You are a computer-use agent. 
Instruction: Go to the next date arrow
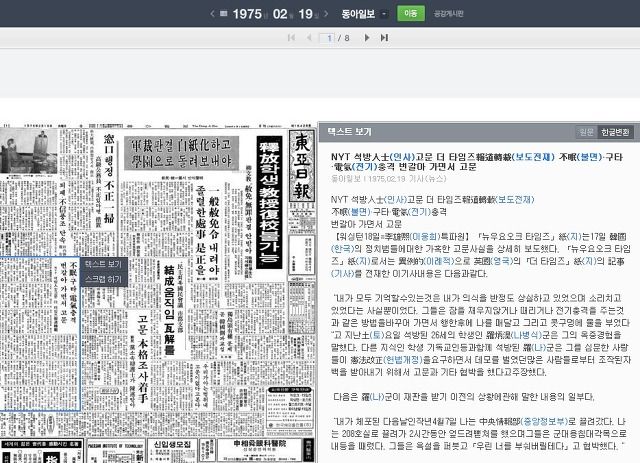coord(326,14)
